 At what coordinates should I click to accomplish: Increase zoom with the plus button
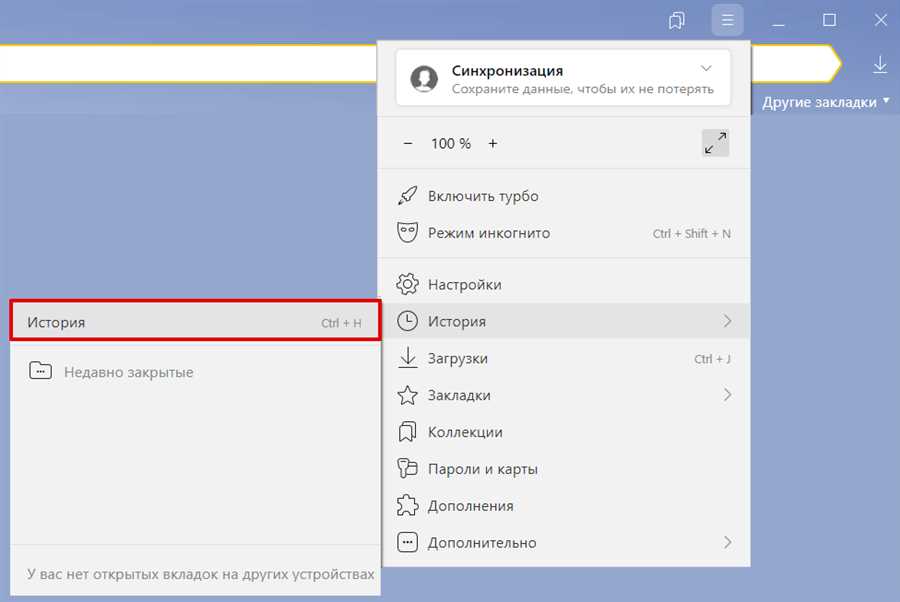[492, 143]
